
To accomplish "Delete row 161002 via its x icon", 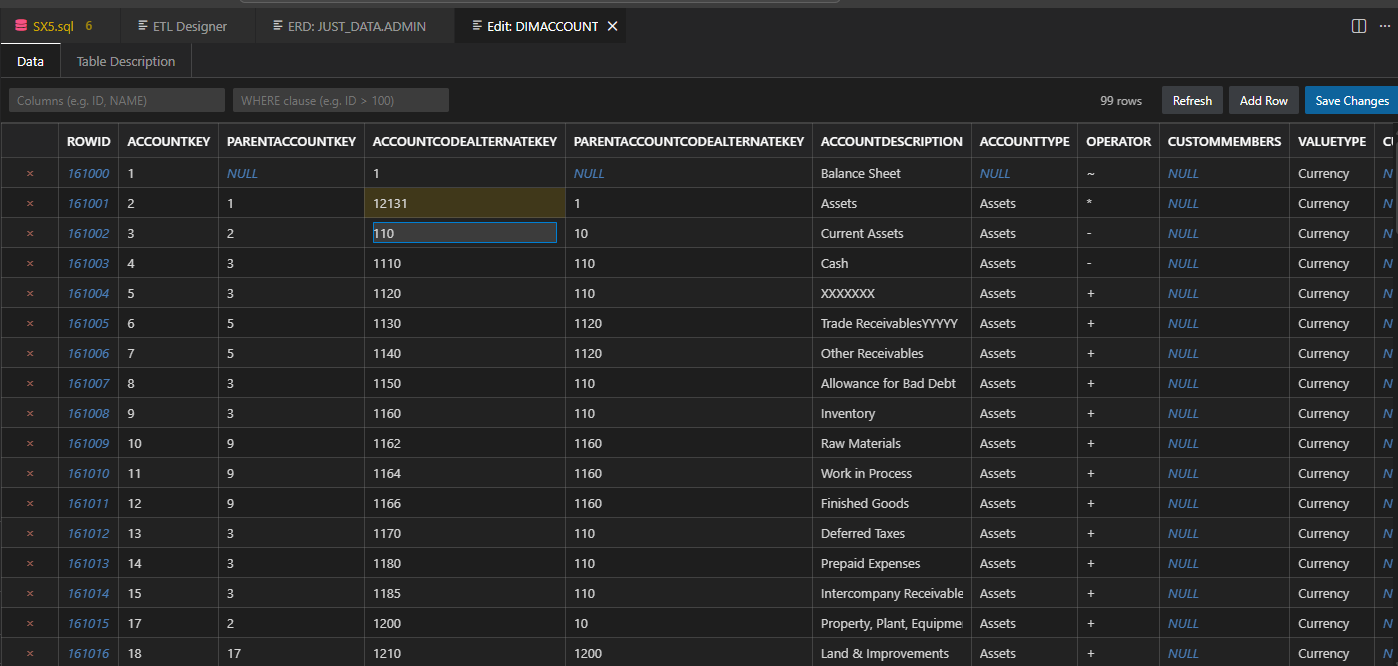I will coord(30,233).
